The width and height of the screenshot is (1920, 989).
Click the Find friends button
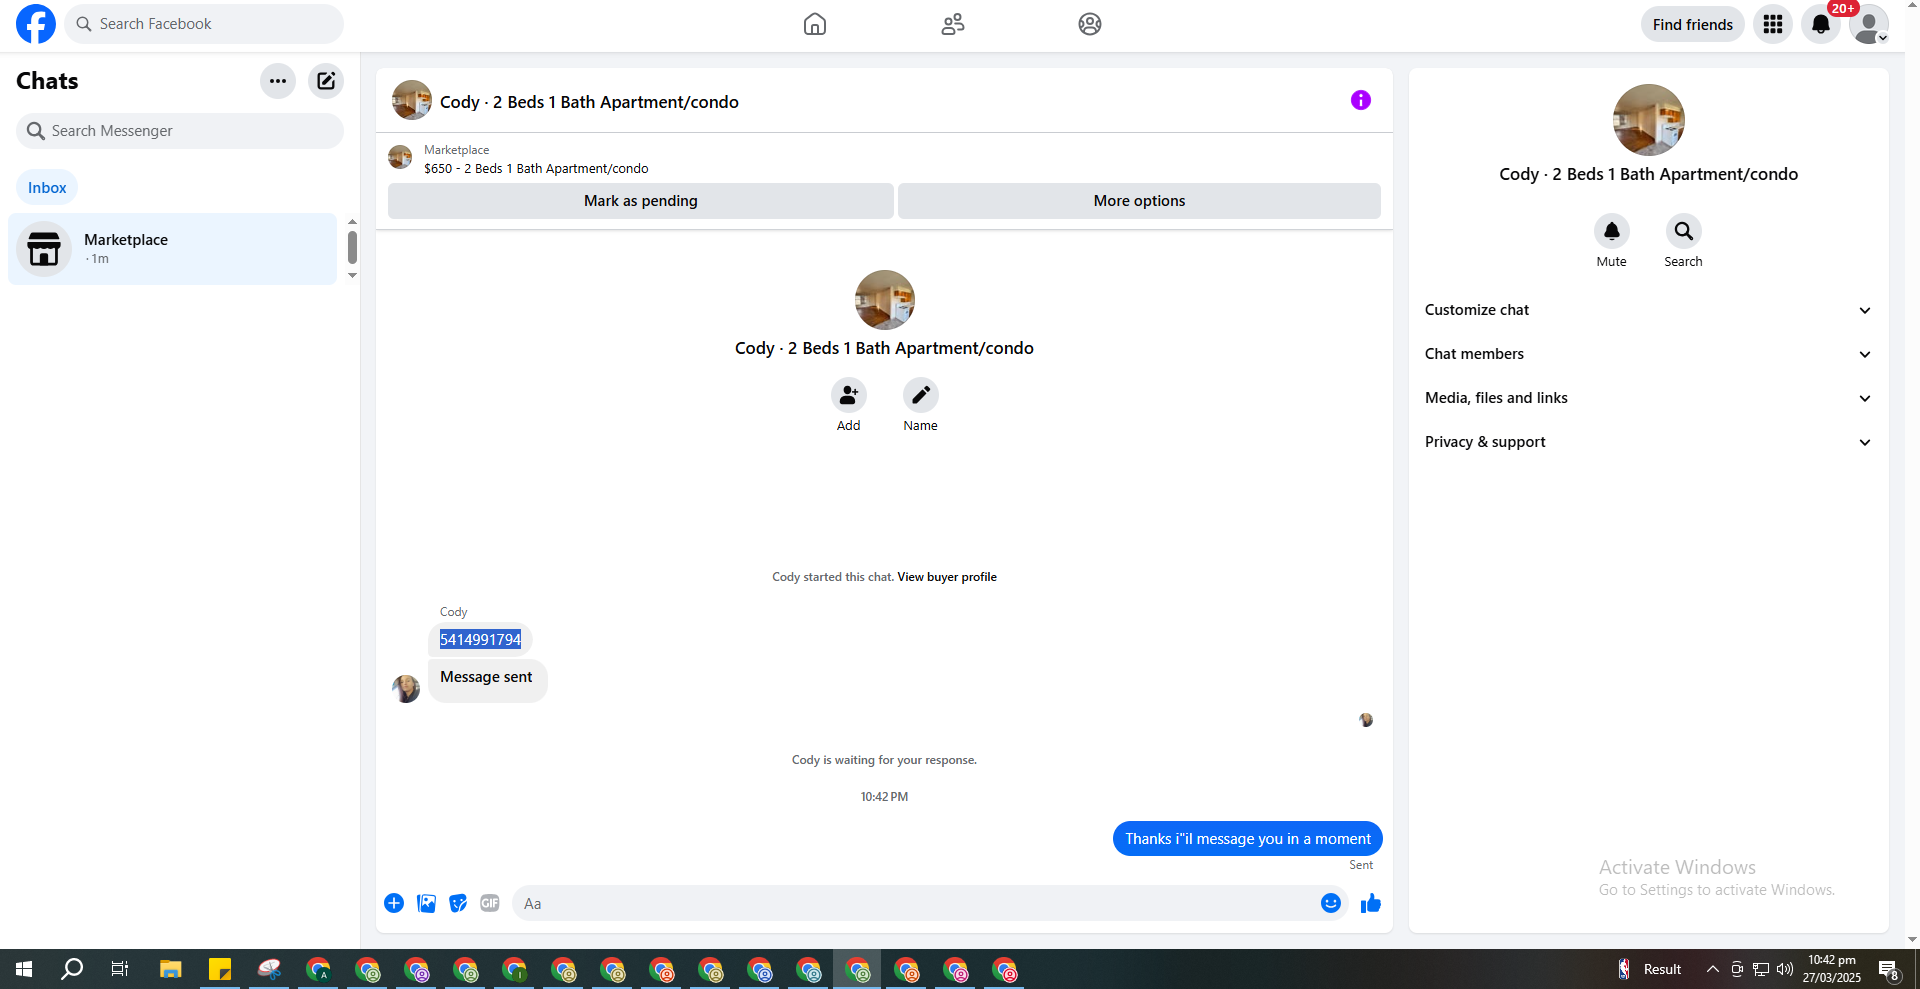1693,24
